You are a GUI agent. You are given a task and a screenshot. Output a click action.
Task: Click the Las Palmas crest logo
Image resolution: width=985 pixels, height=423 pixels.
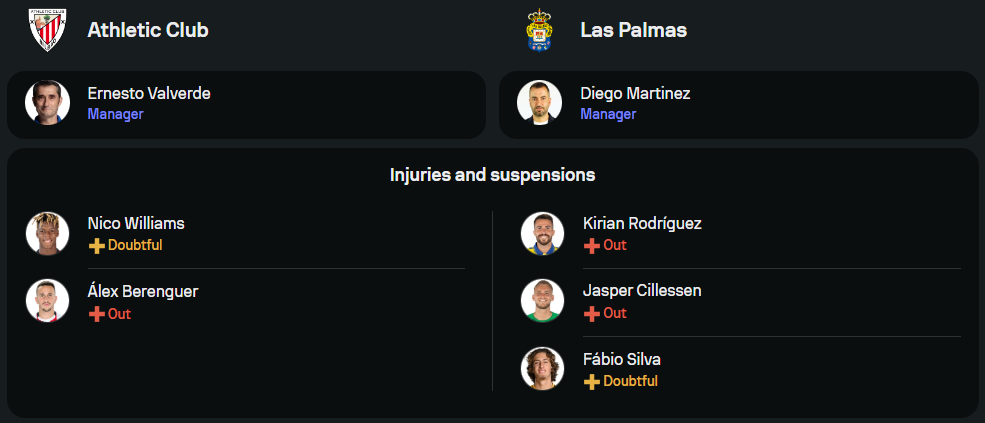(x=540, y=30)
